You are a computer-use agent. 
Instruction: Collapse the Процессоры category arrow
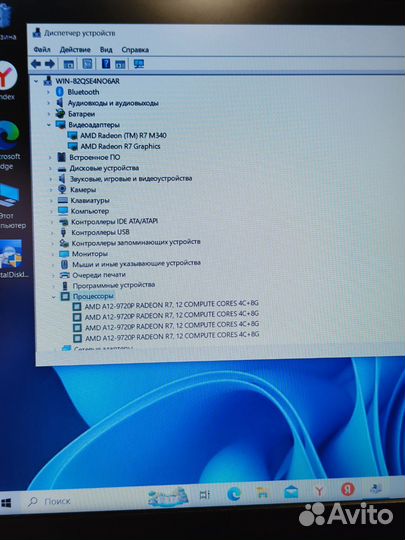pyautogui.click(x=54, y=297)
